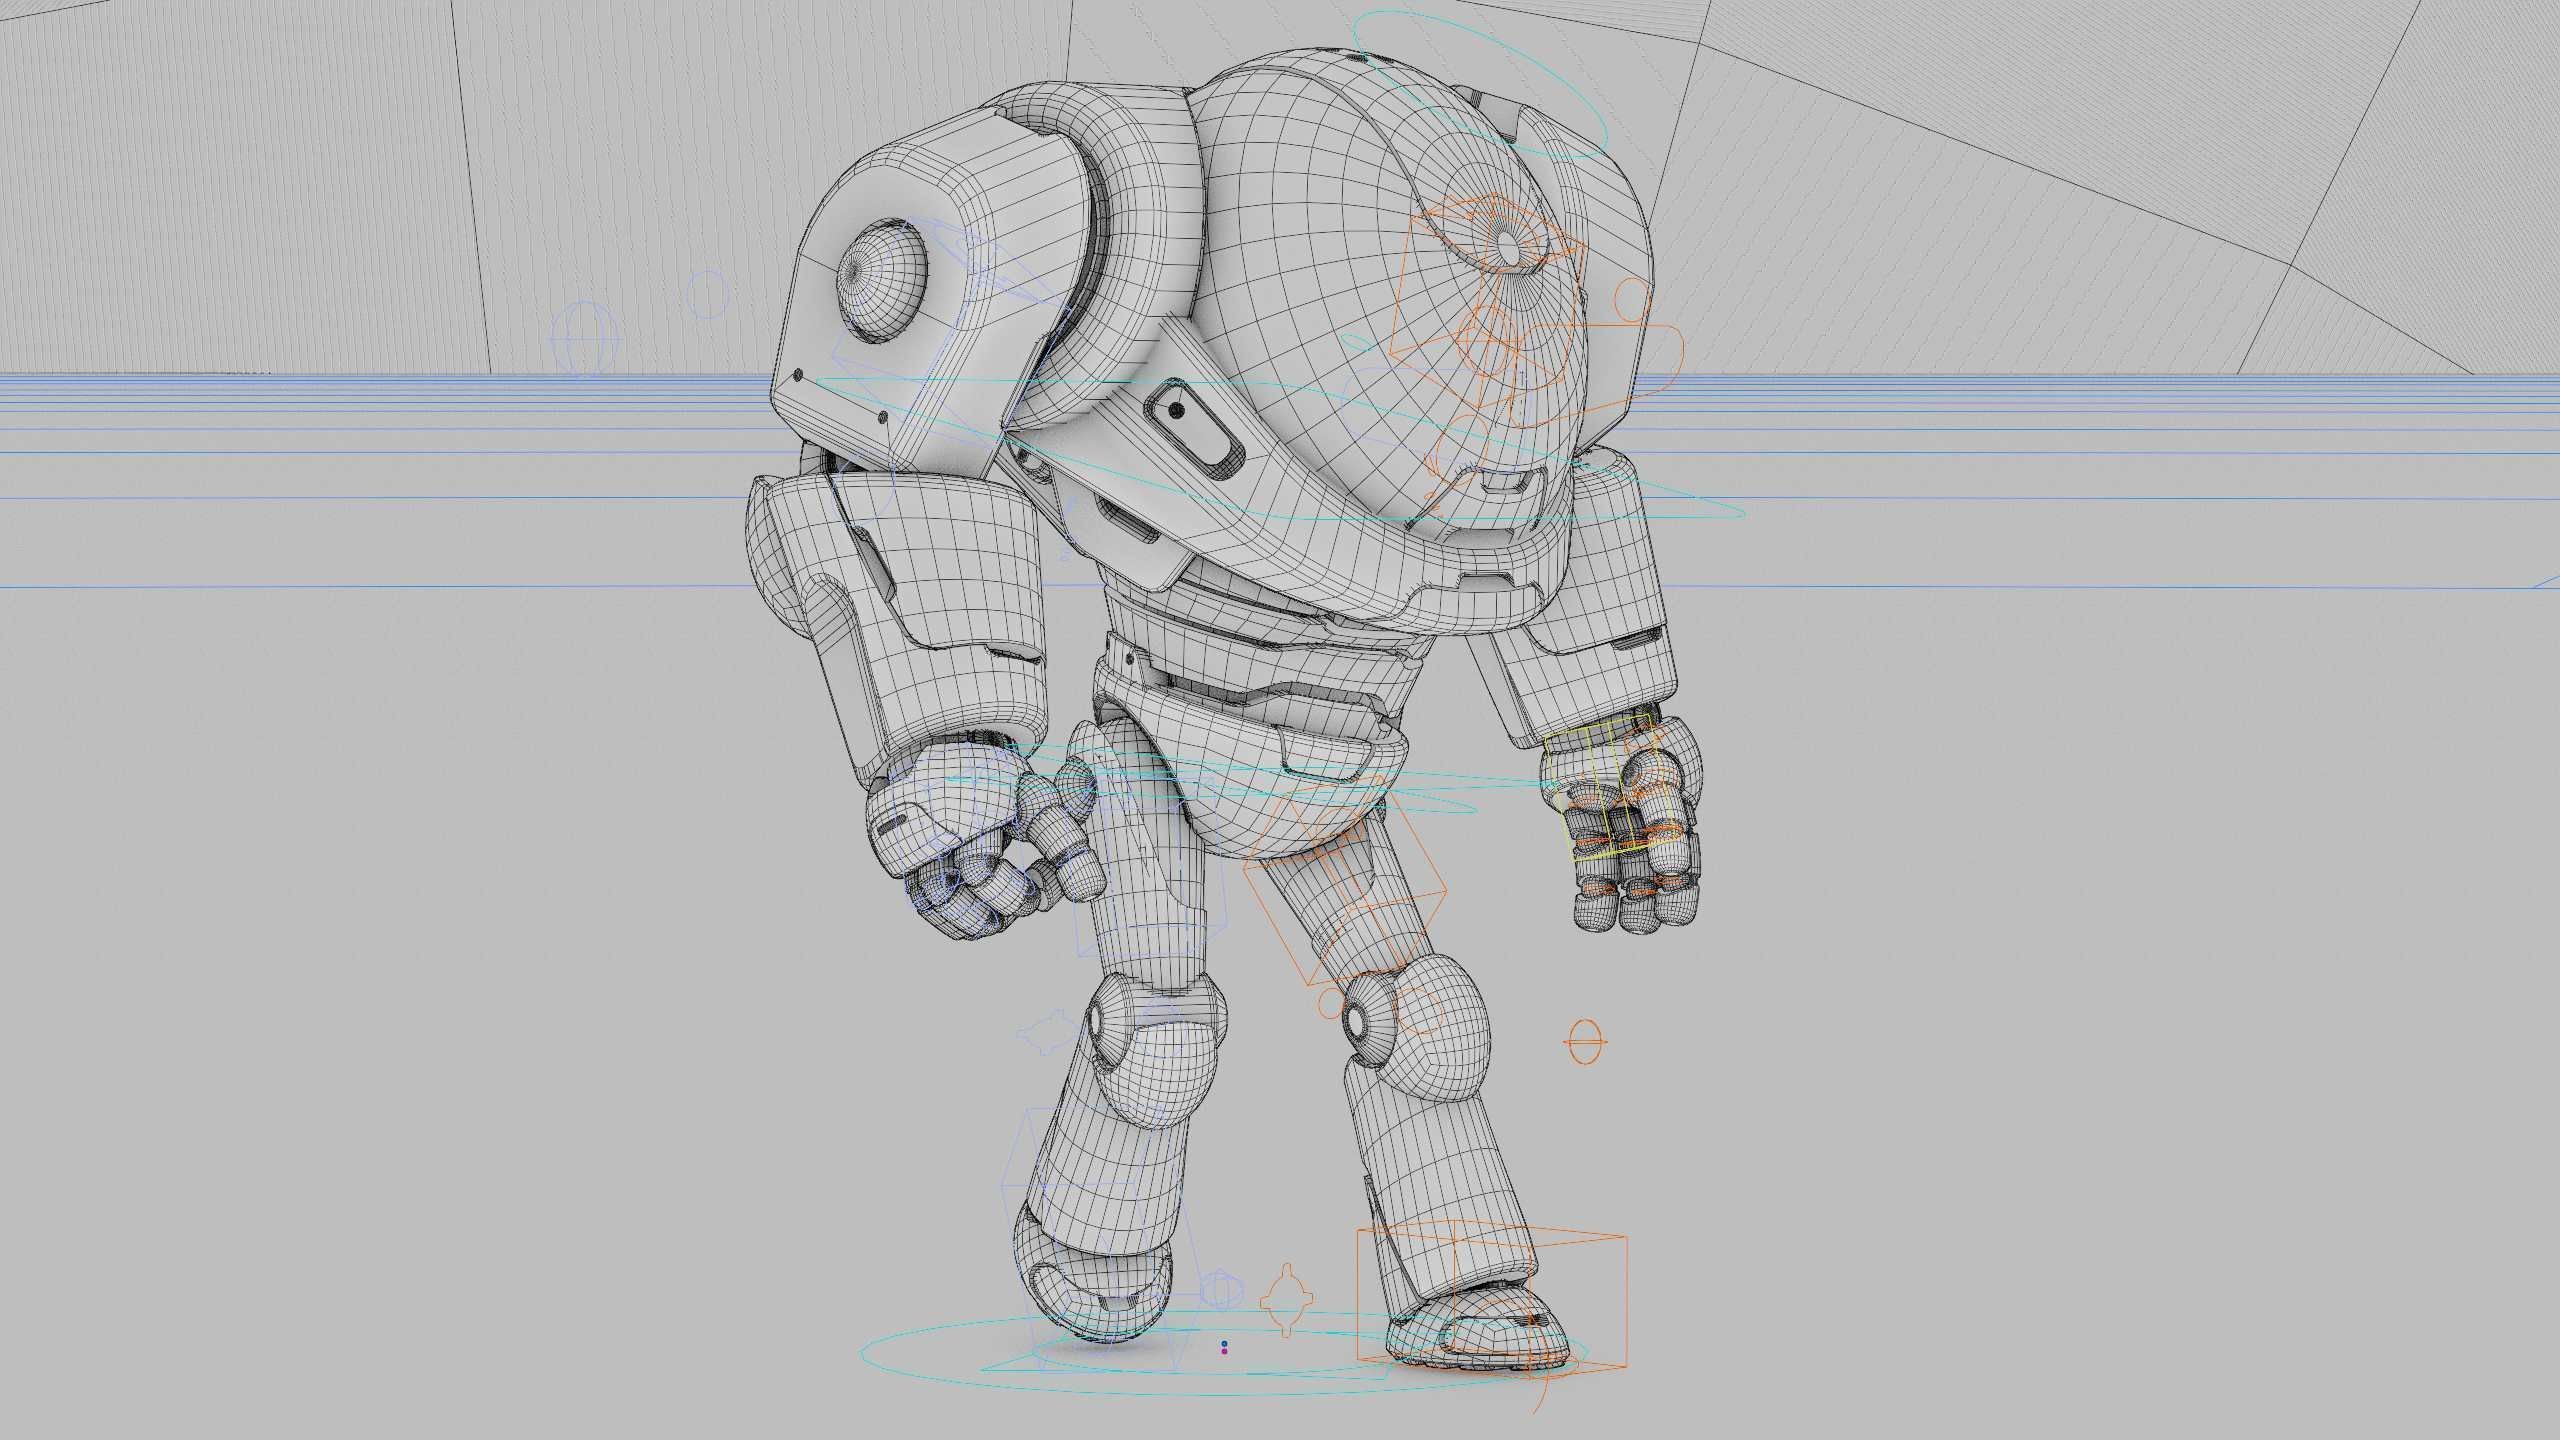Screen dimensions: 2560x1440
Task: Select pale blue cube control near left foot
Action: tap(1220, 1291)
